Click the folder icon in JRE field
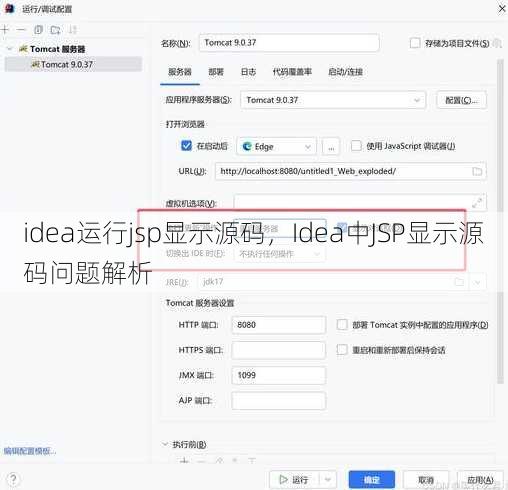 [459, 282]
